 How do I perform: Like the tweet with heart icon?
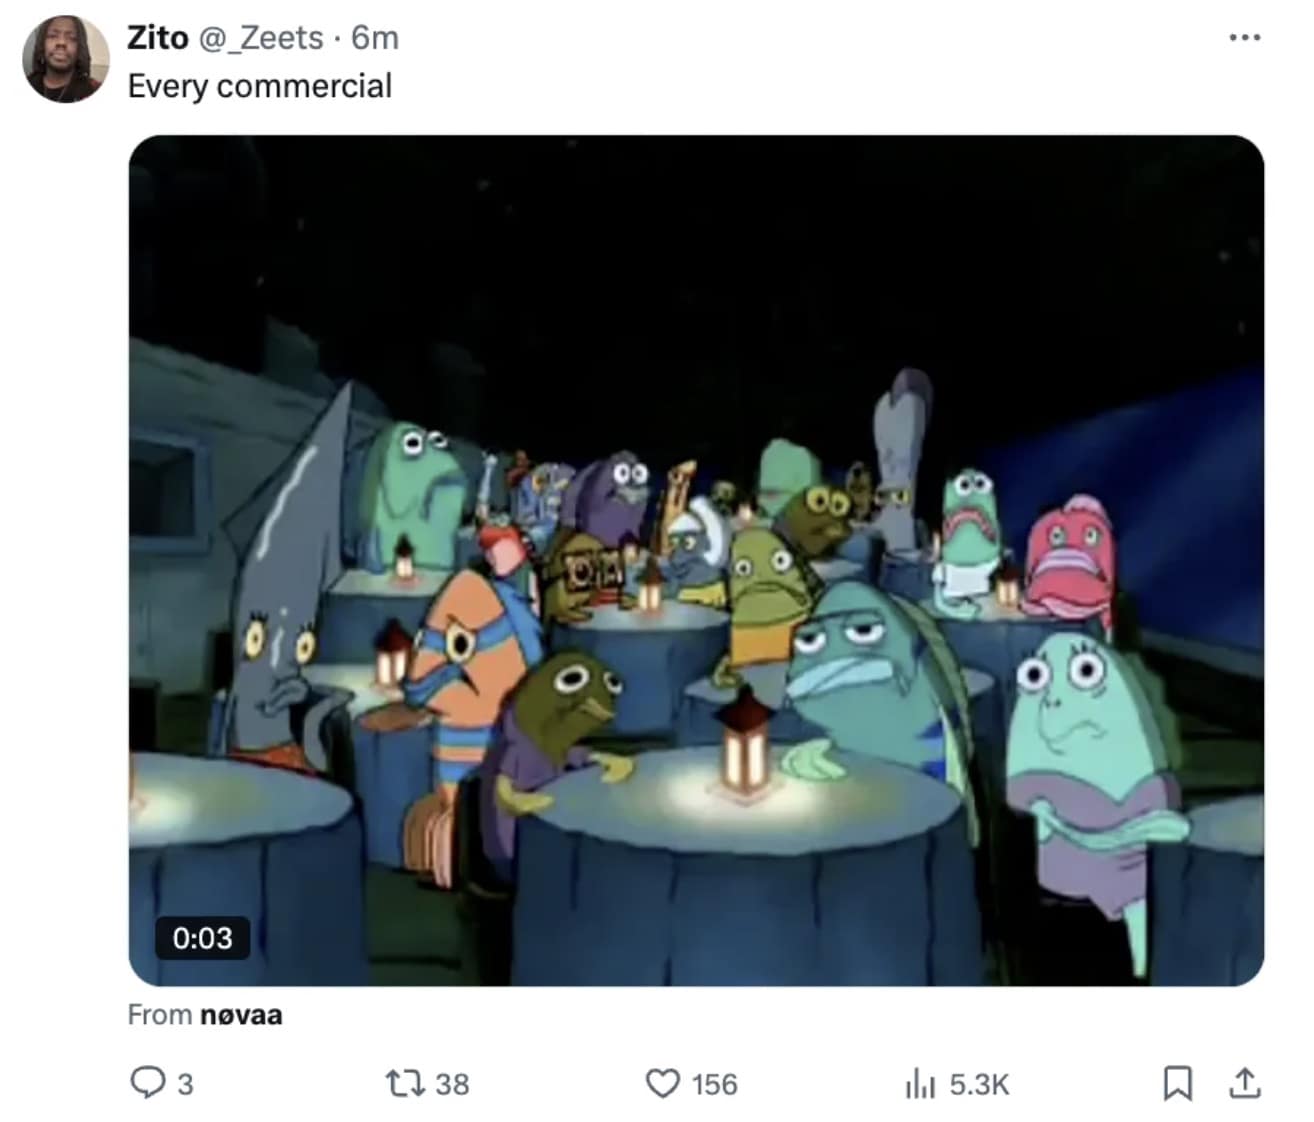pyautogui.click(x=662, y=1083)
